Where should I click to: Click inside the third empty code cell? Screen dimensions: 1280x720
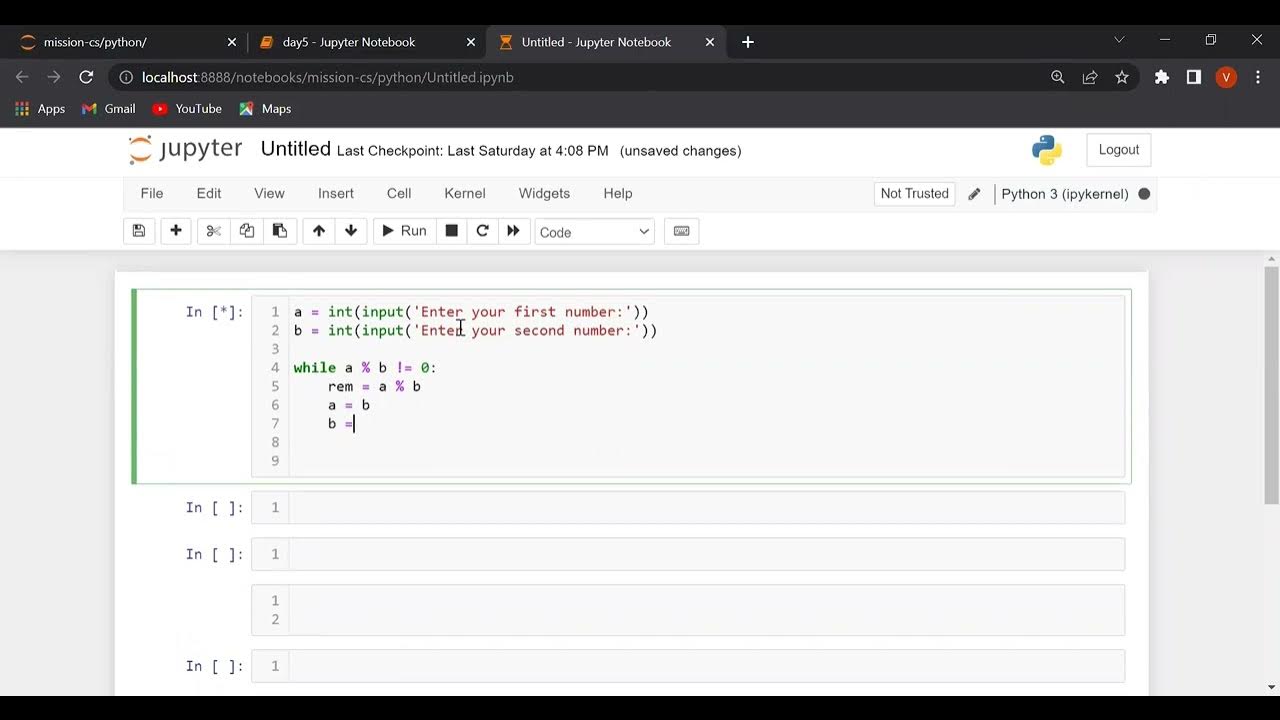point(706,666)
